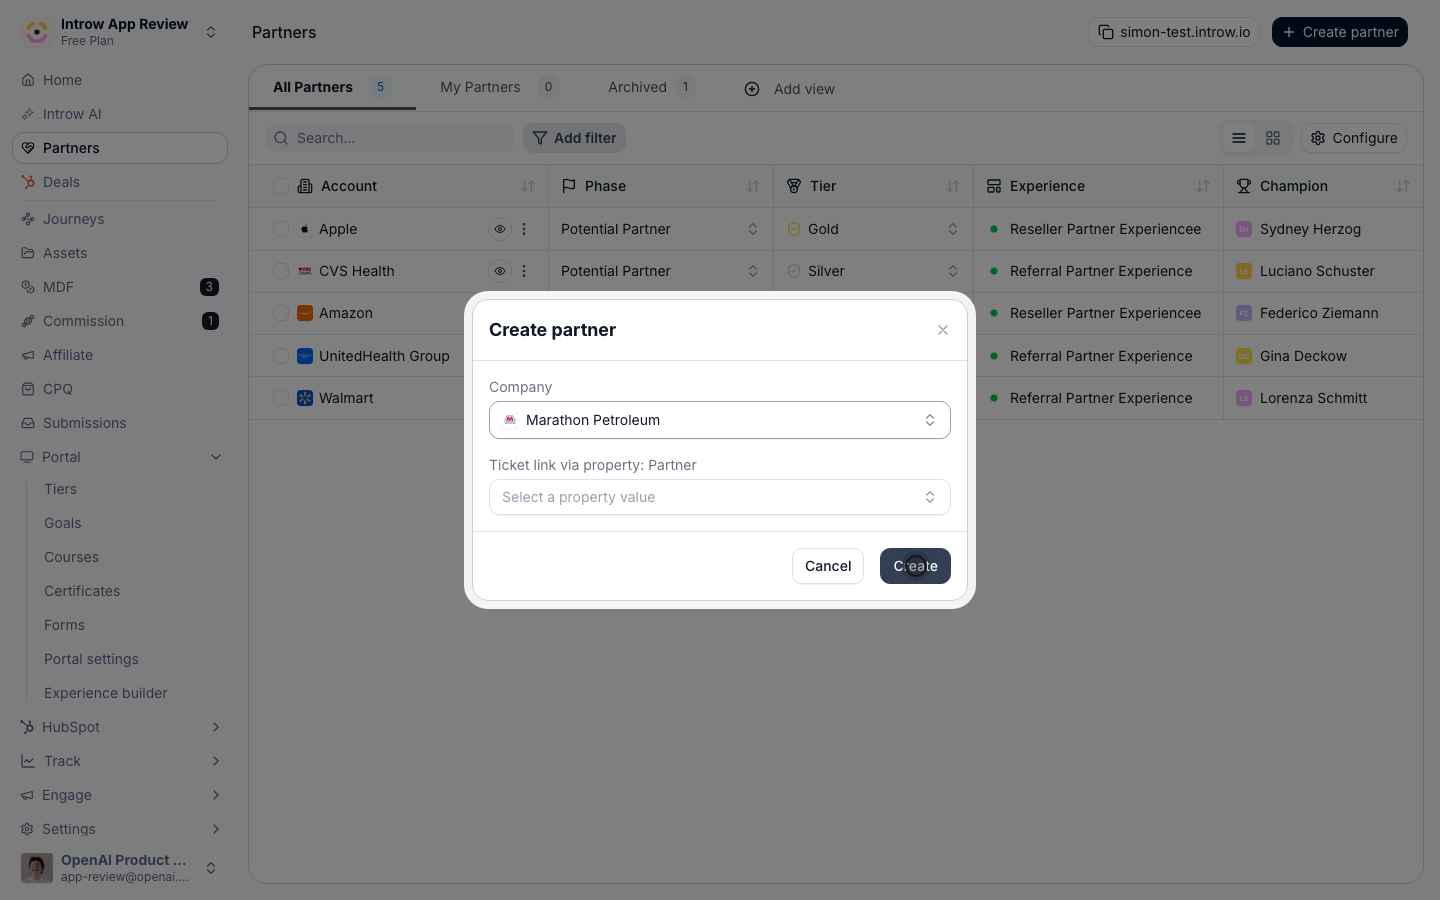Open the Tier dropdown for CVS Health
This screenshot has width=1440, height=900.
873,271
